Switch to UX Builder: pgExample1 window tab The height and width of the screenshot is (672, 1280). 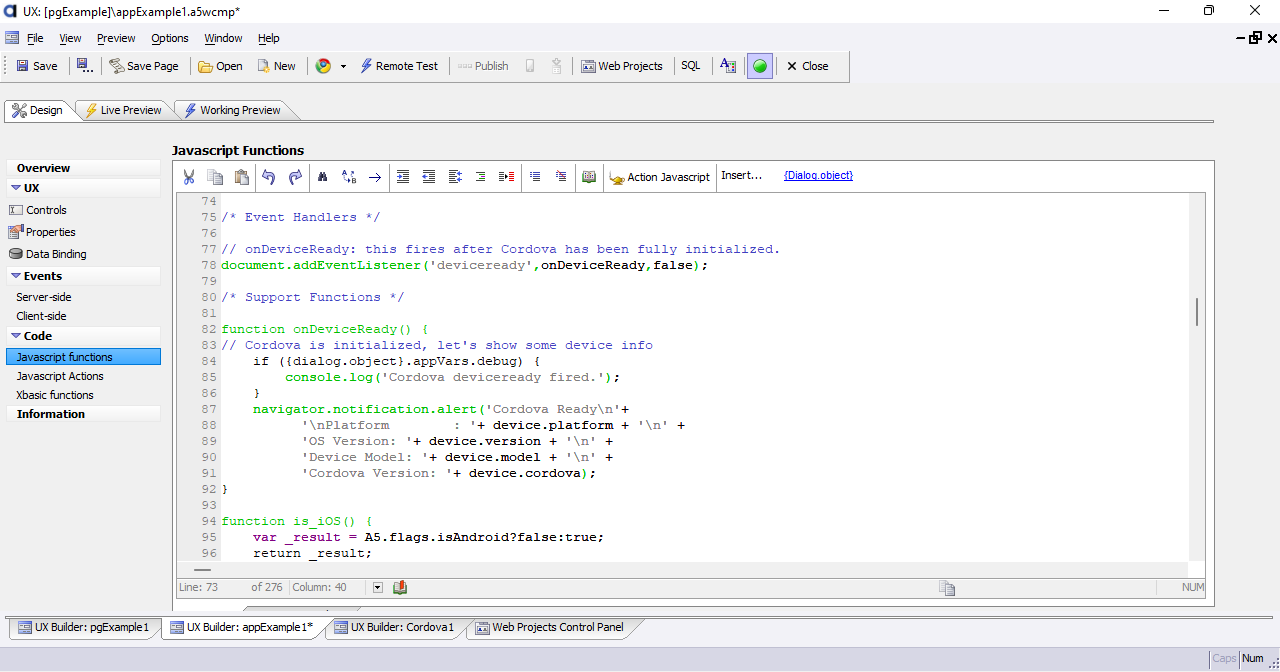pyautogui.click(x=83, y=628)
